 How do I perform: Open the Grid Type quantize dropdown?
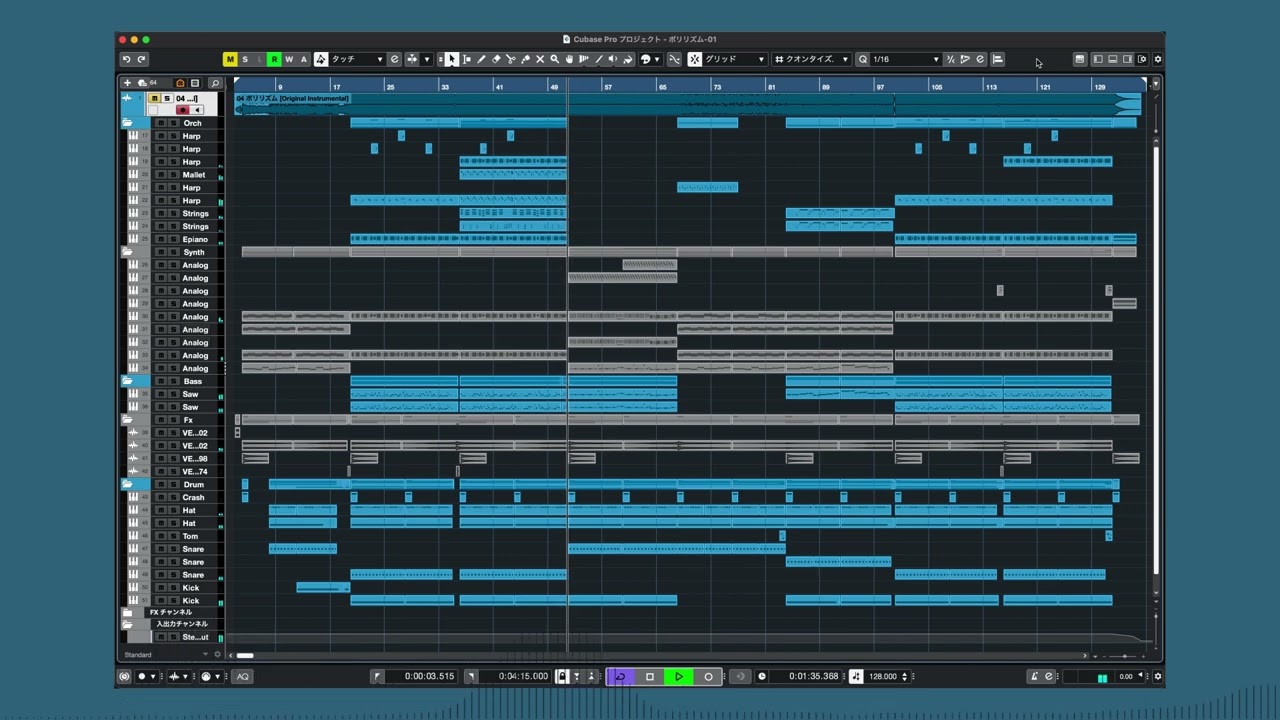pos(812,59)
